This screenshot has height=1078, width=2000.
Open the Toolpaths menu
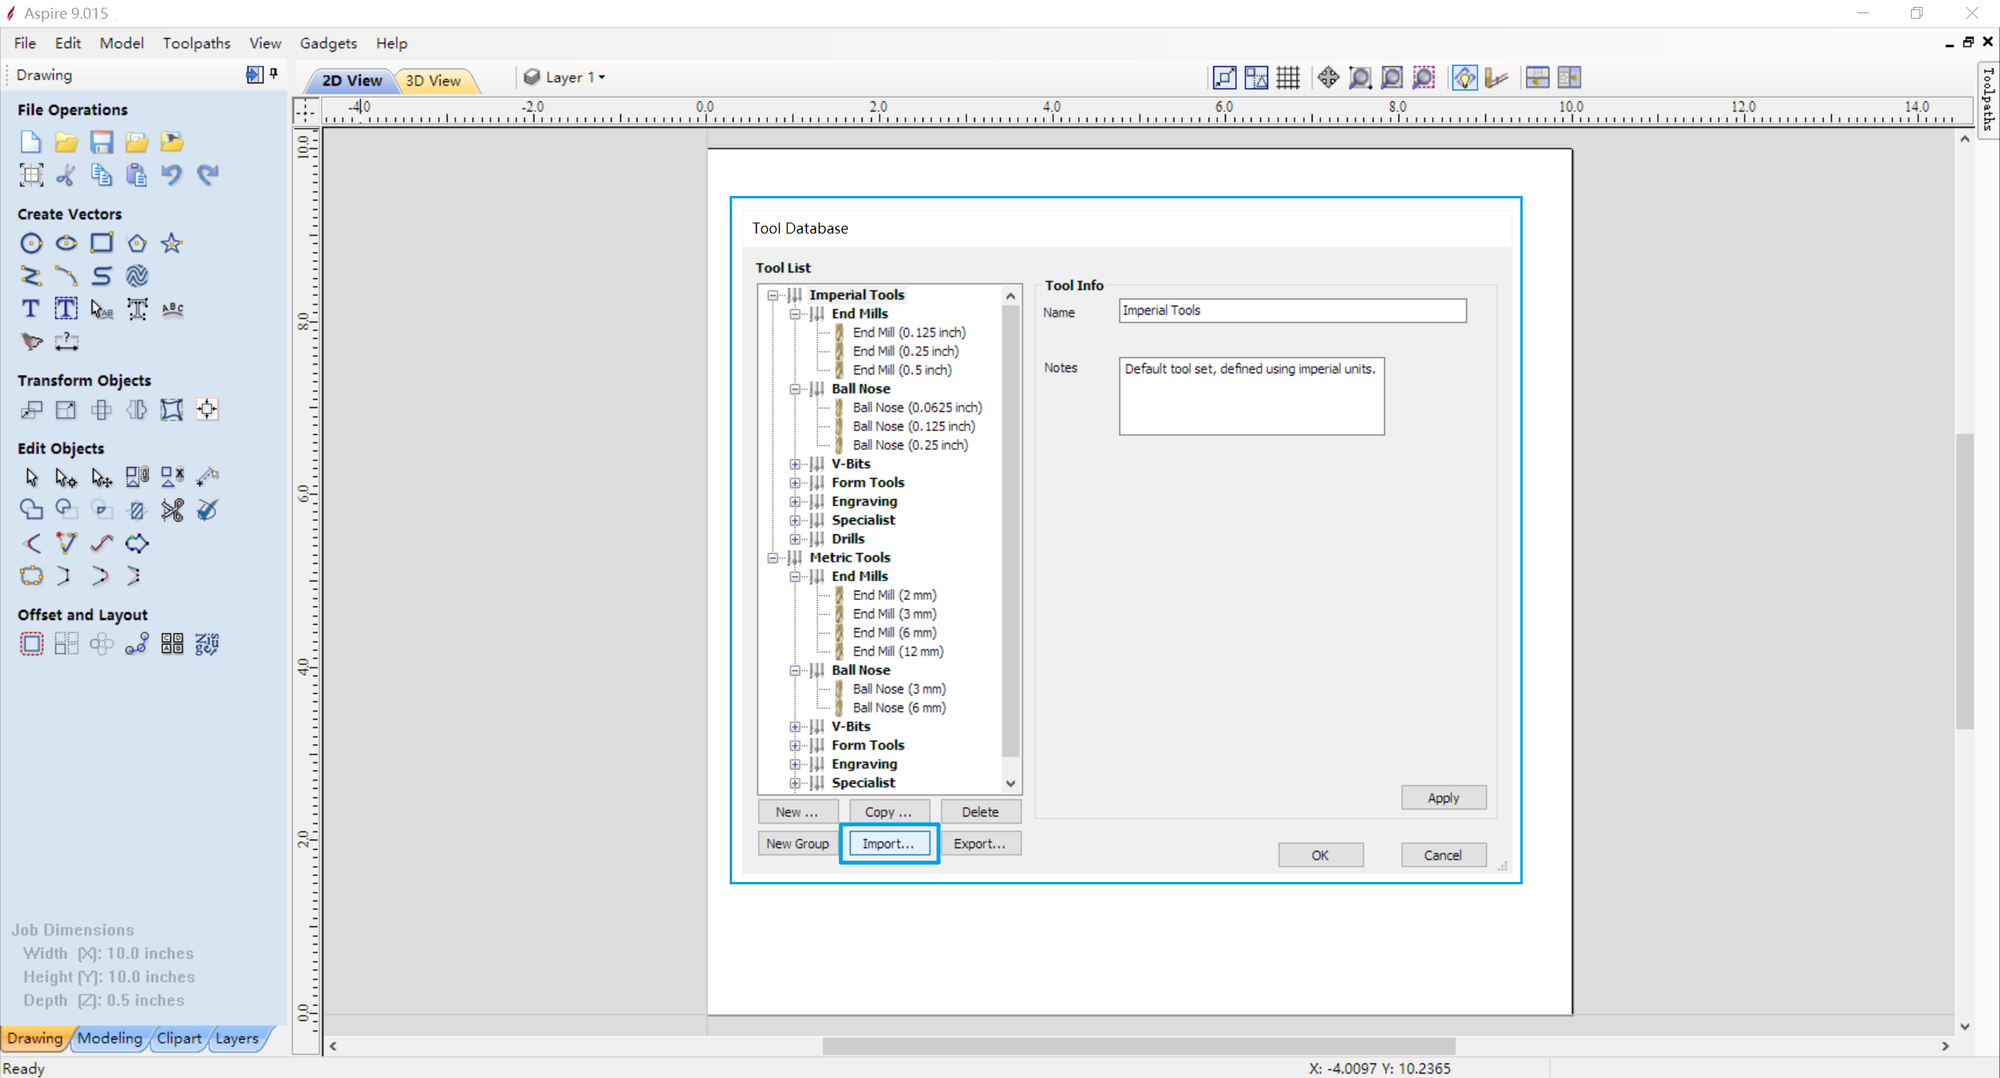click(x=196, y=43)
